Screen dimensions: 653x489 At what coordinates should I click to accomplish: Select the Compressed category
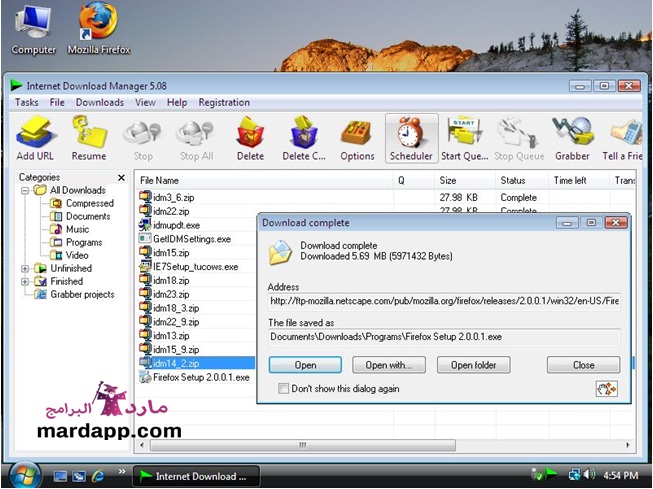[x=82, y=203]
